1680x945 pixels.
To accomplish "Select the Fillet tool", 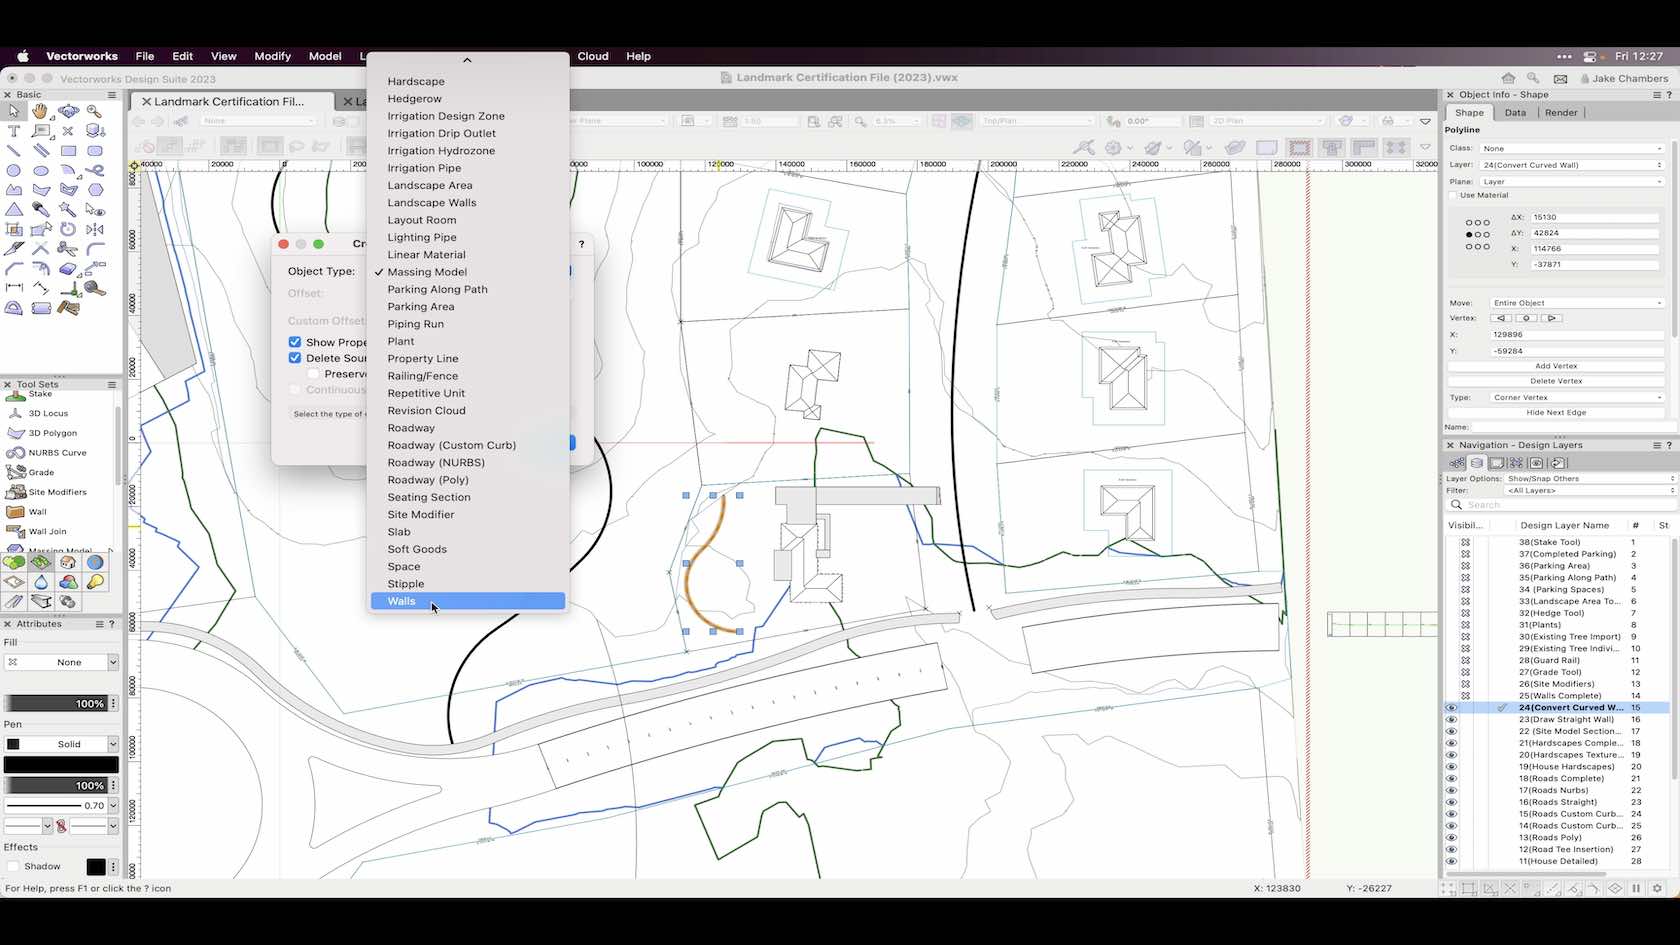I will click(x=95, y=249).
